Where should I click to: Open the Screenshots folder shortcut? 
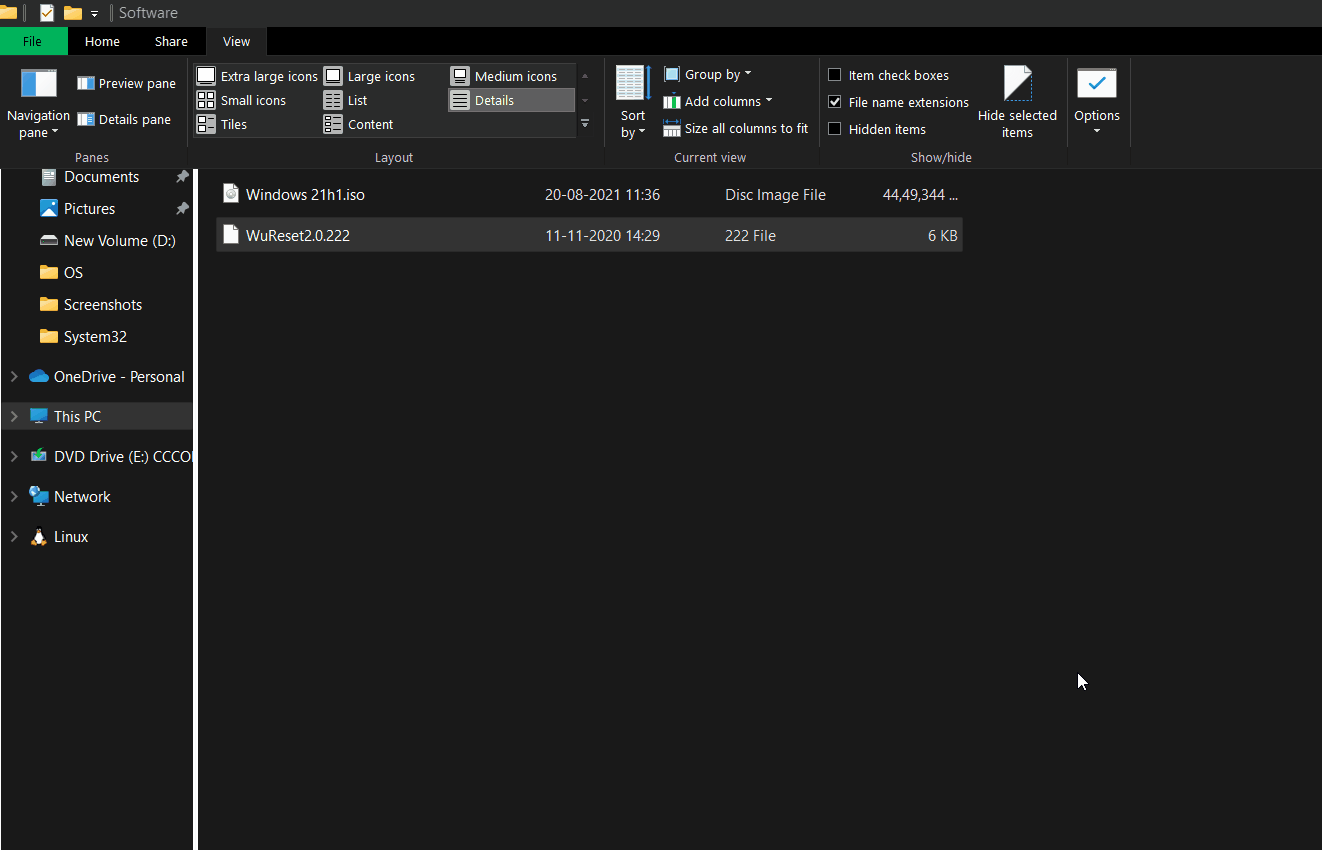[x=103, y=305]
